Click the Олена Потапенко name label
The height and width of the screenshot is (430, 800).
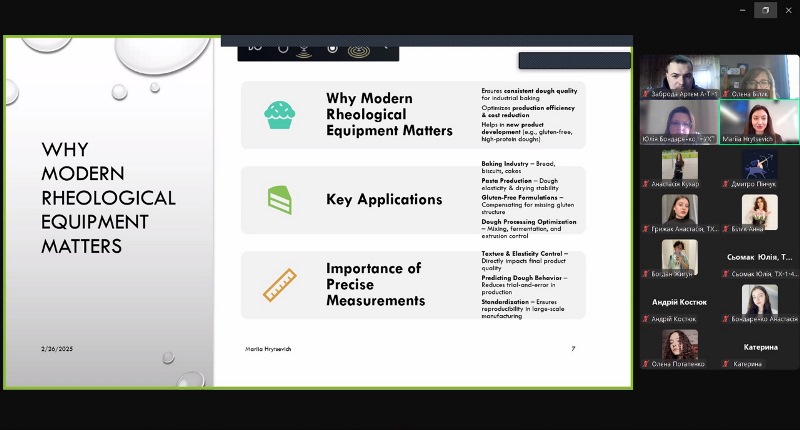(x=678, y=364)
